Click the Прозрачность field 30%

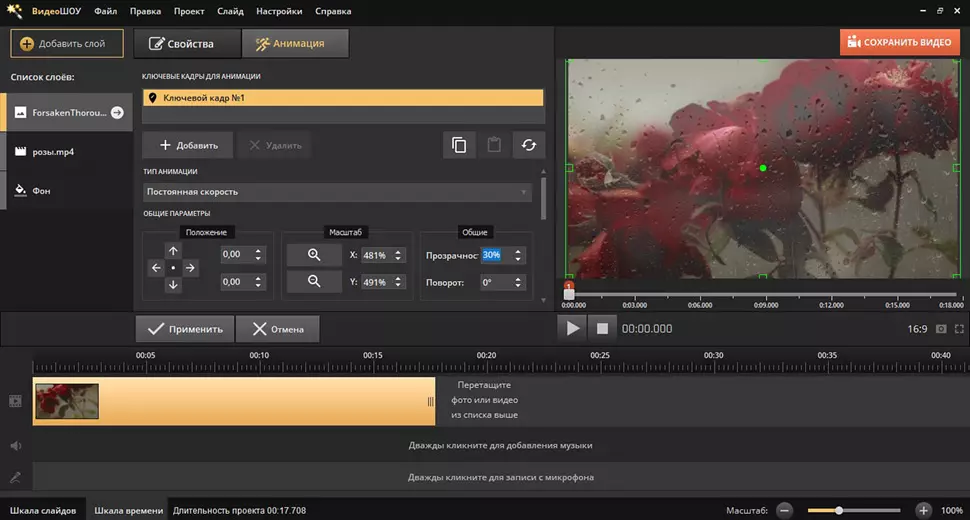click(496, 255)
